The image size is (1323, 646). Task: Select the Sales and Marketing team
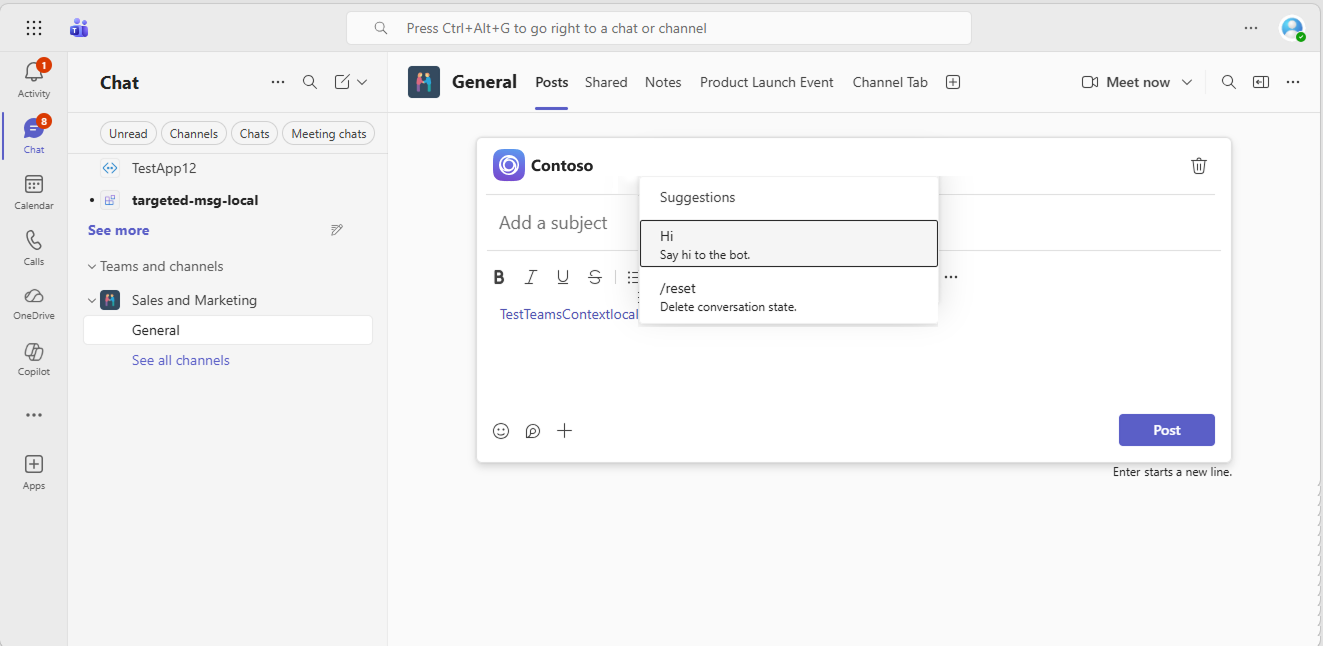[x=194, y=300]
